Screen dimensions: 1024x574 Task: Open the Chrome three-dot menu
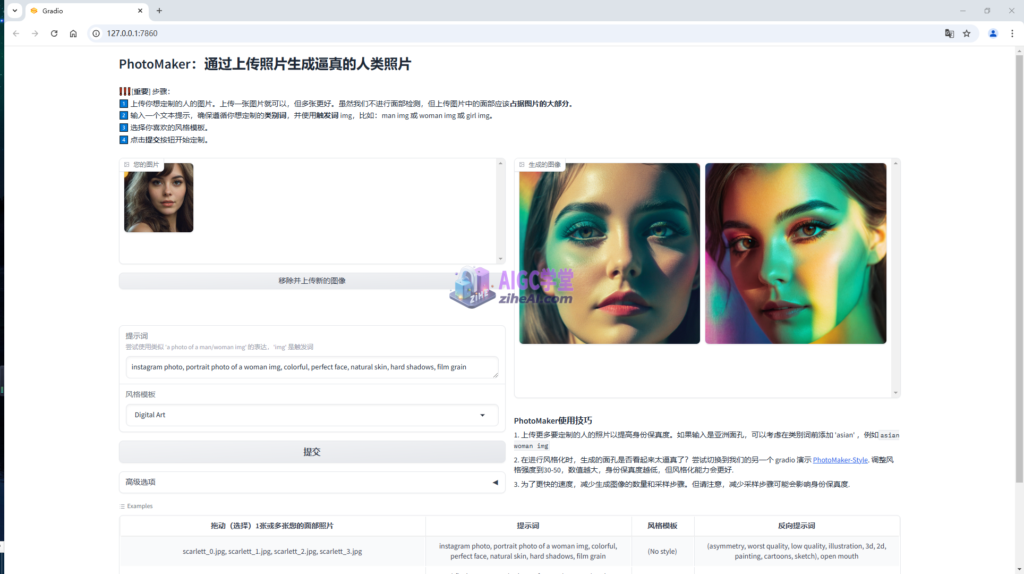pos(1012,33)
